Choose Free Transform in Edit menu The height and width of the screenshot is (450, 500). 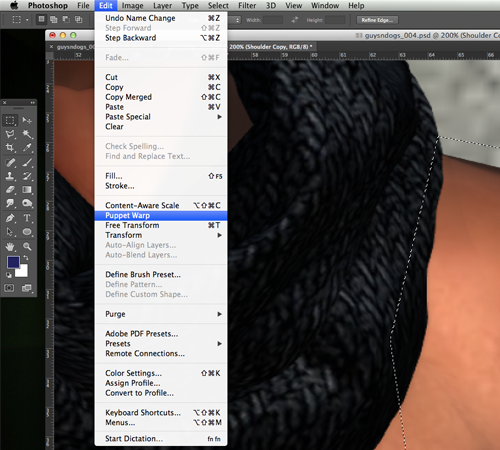tap(161, 225)
